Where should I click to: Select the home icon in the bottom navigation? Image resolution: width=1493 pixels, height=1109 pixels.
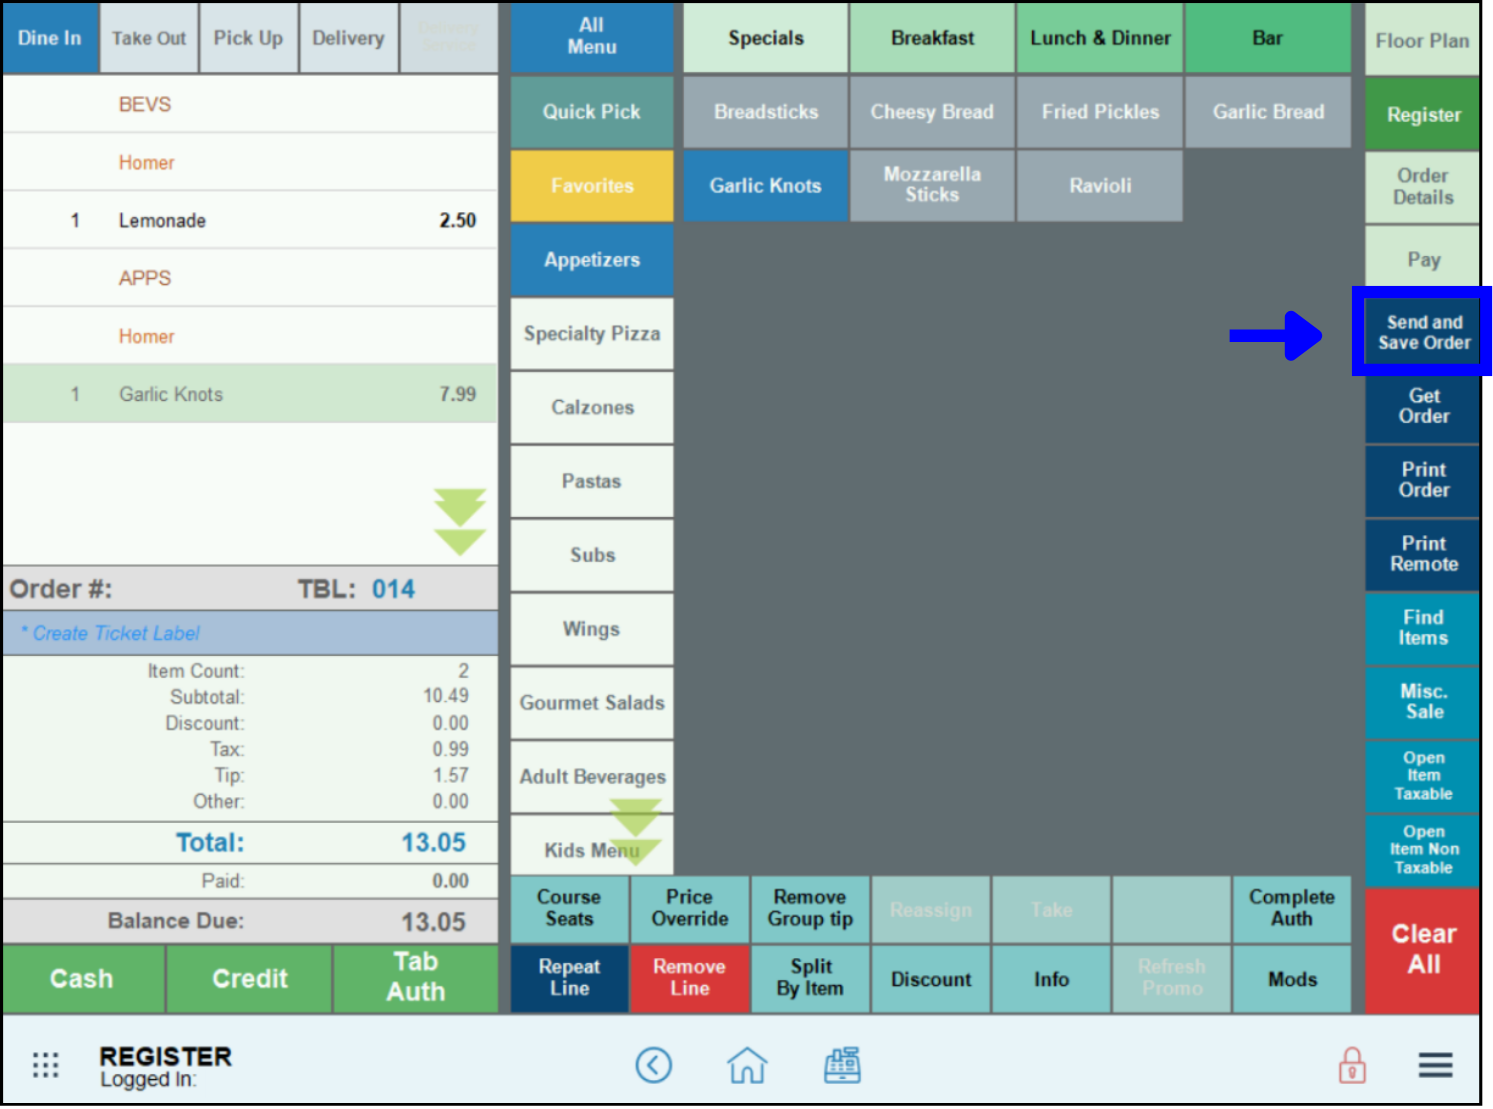747,1065
